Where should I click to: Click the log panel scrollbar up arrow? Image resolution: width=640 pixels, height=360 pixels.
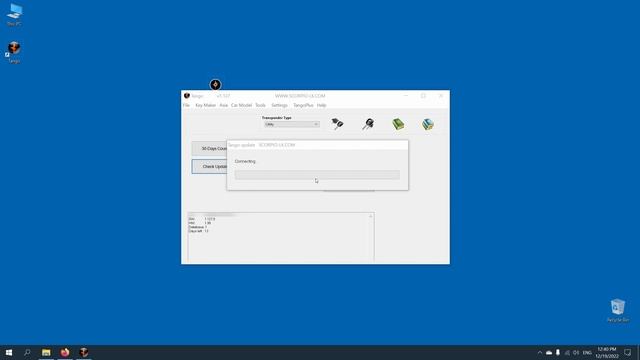coord(371,216)
